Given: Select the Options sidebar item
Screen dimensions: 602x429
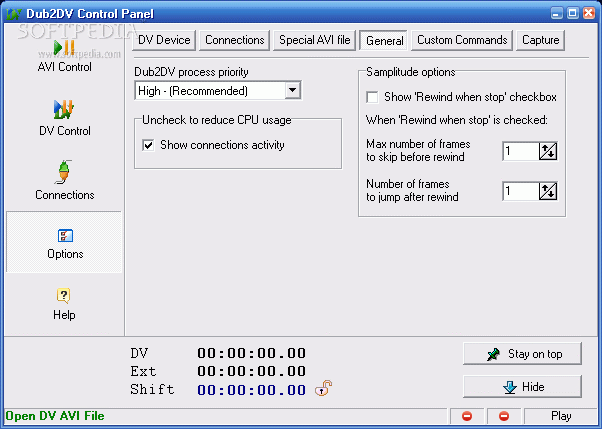Looking at the screenshot, I should tap(64, 242).
